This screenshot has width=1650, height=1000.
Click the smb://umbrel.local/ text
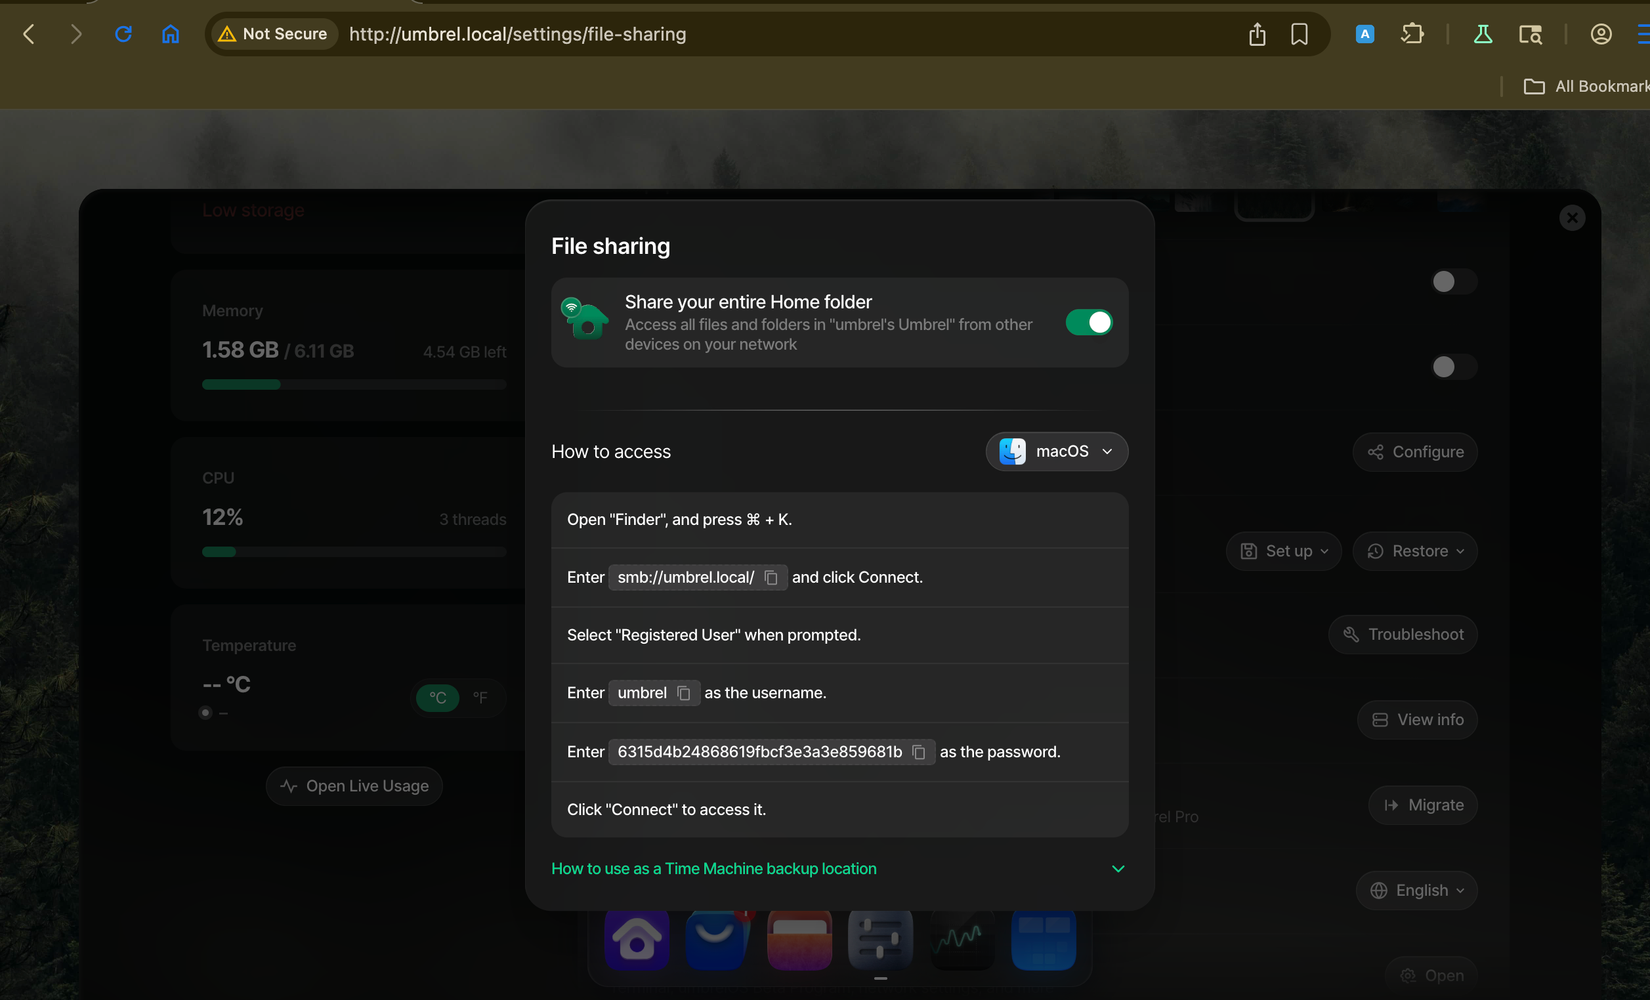tap(686, 578)
